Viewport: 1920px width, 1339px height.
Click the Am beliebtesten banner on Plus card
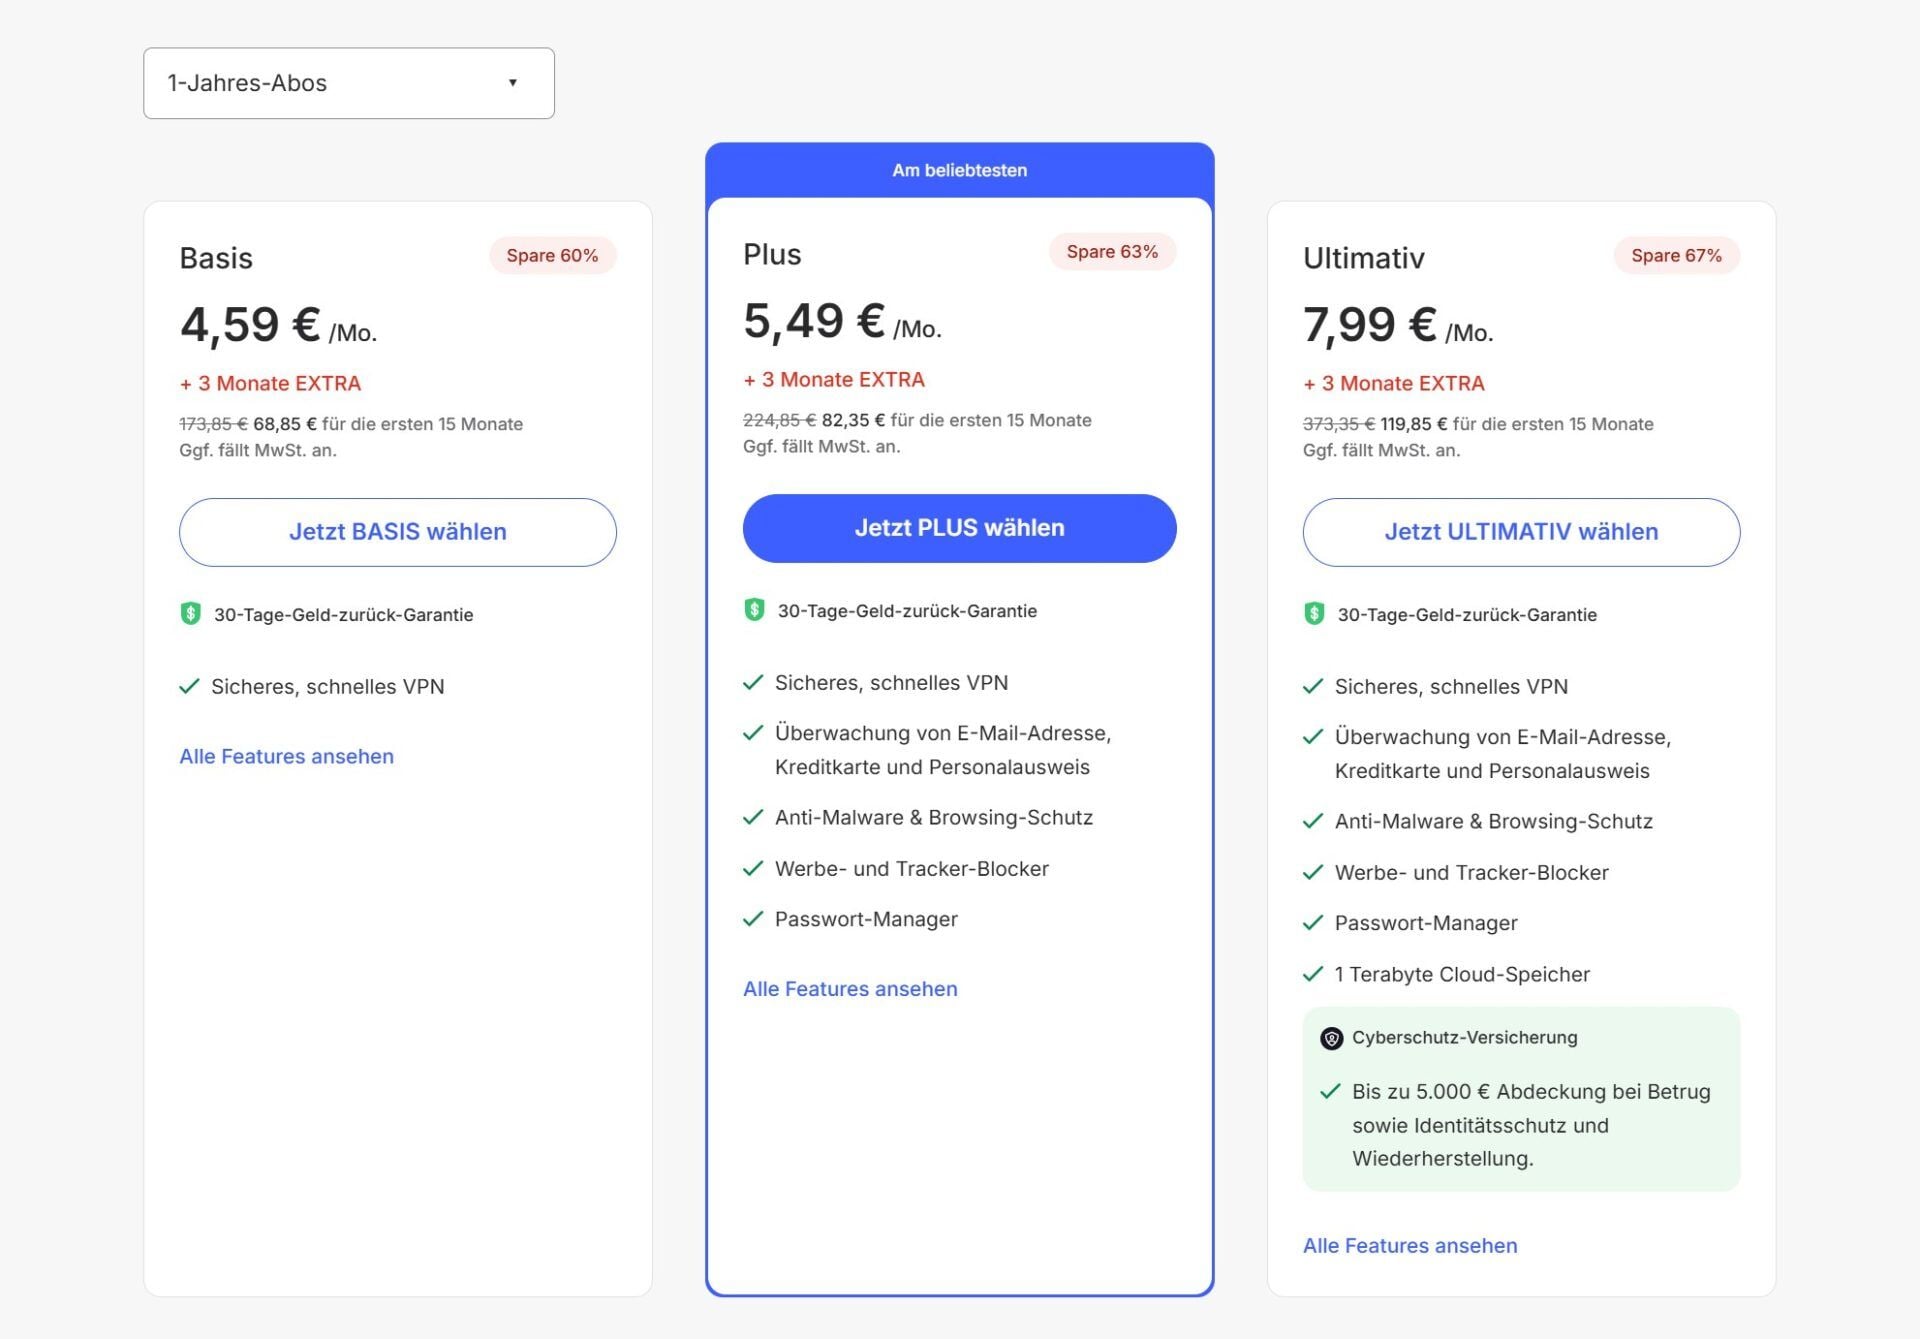(x=959, y=169)
